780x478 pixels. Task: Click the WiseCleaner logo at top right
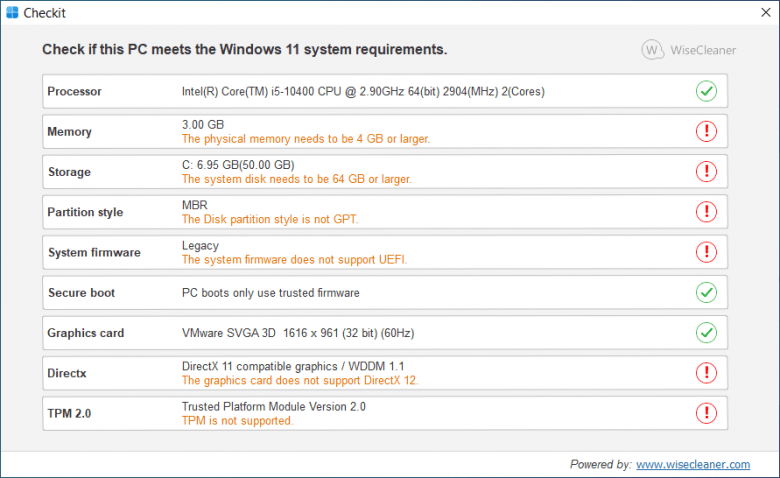point(689,50)
